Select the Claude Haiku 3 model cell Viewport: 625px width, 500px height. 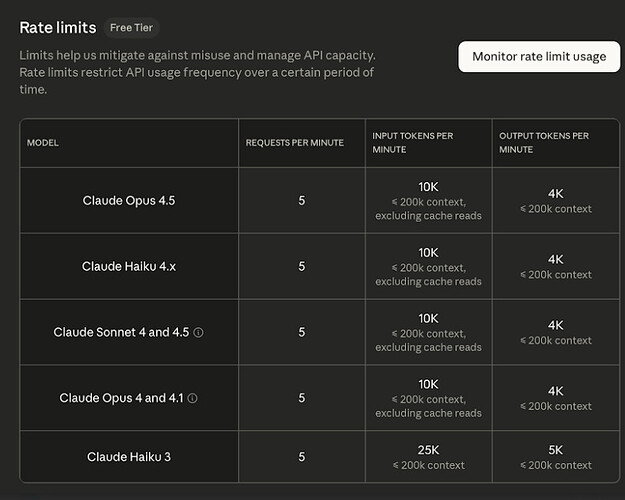coord(129,457)
